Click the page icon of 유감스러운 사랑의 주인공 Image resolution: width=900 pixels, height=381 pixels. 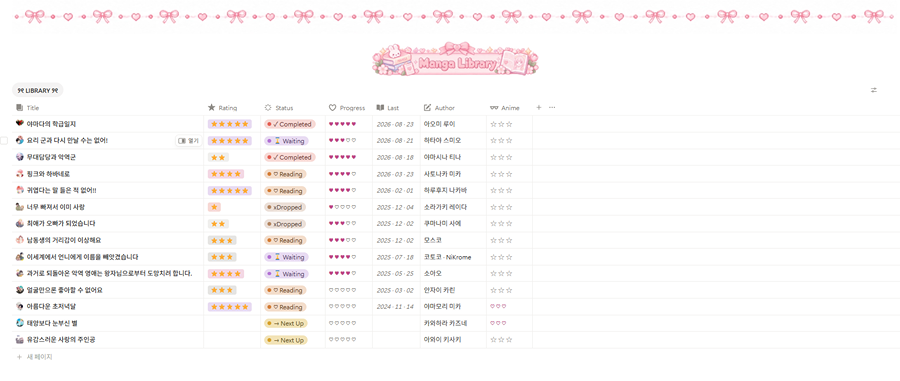click(x=20, y=340)
